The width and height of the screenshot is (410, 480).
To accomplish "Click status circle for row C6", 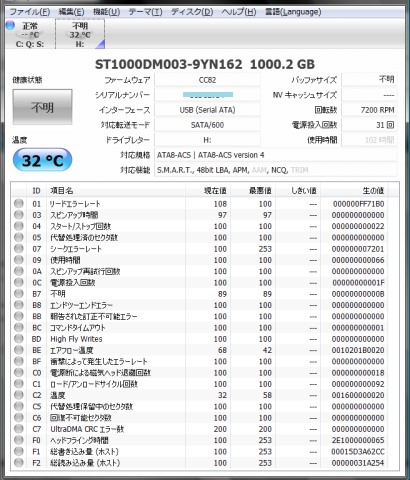I will pos(19,417).
